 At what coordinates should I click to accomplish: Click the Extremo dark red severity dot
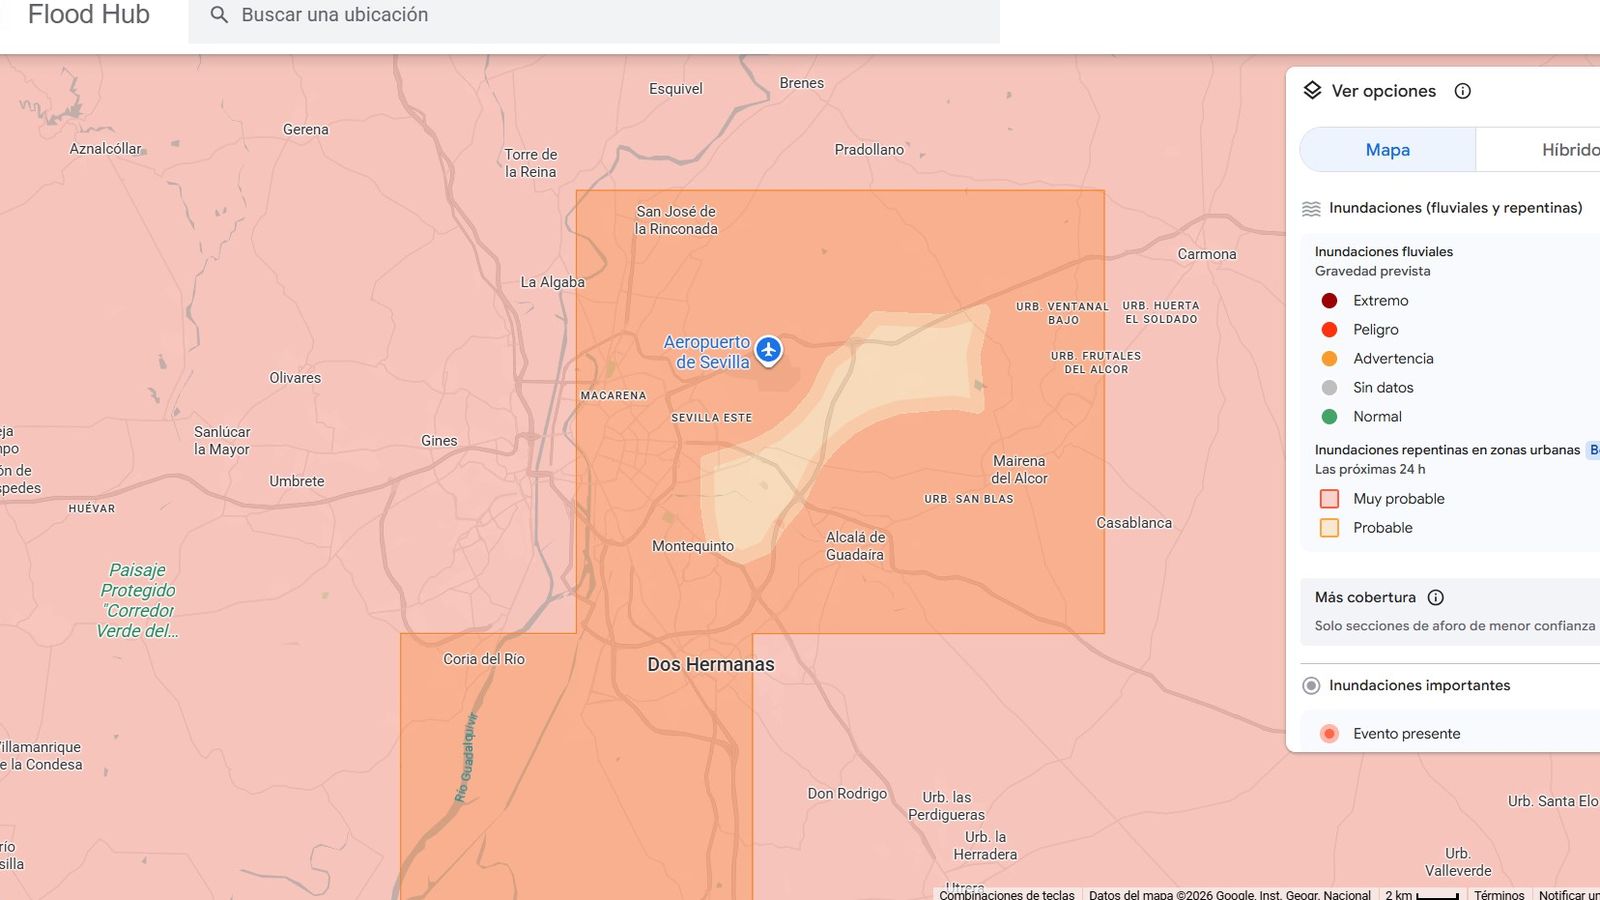(1328, 300)
